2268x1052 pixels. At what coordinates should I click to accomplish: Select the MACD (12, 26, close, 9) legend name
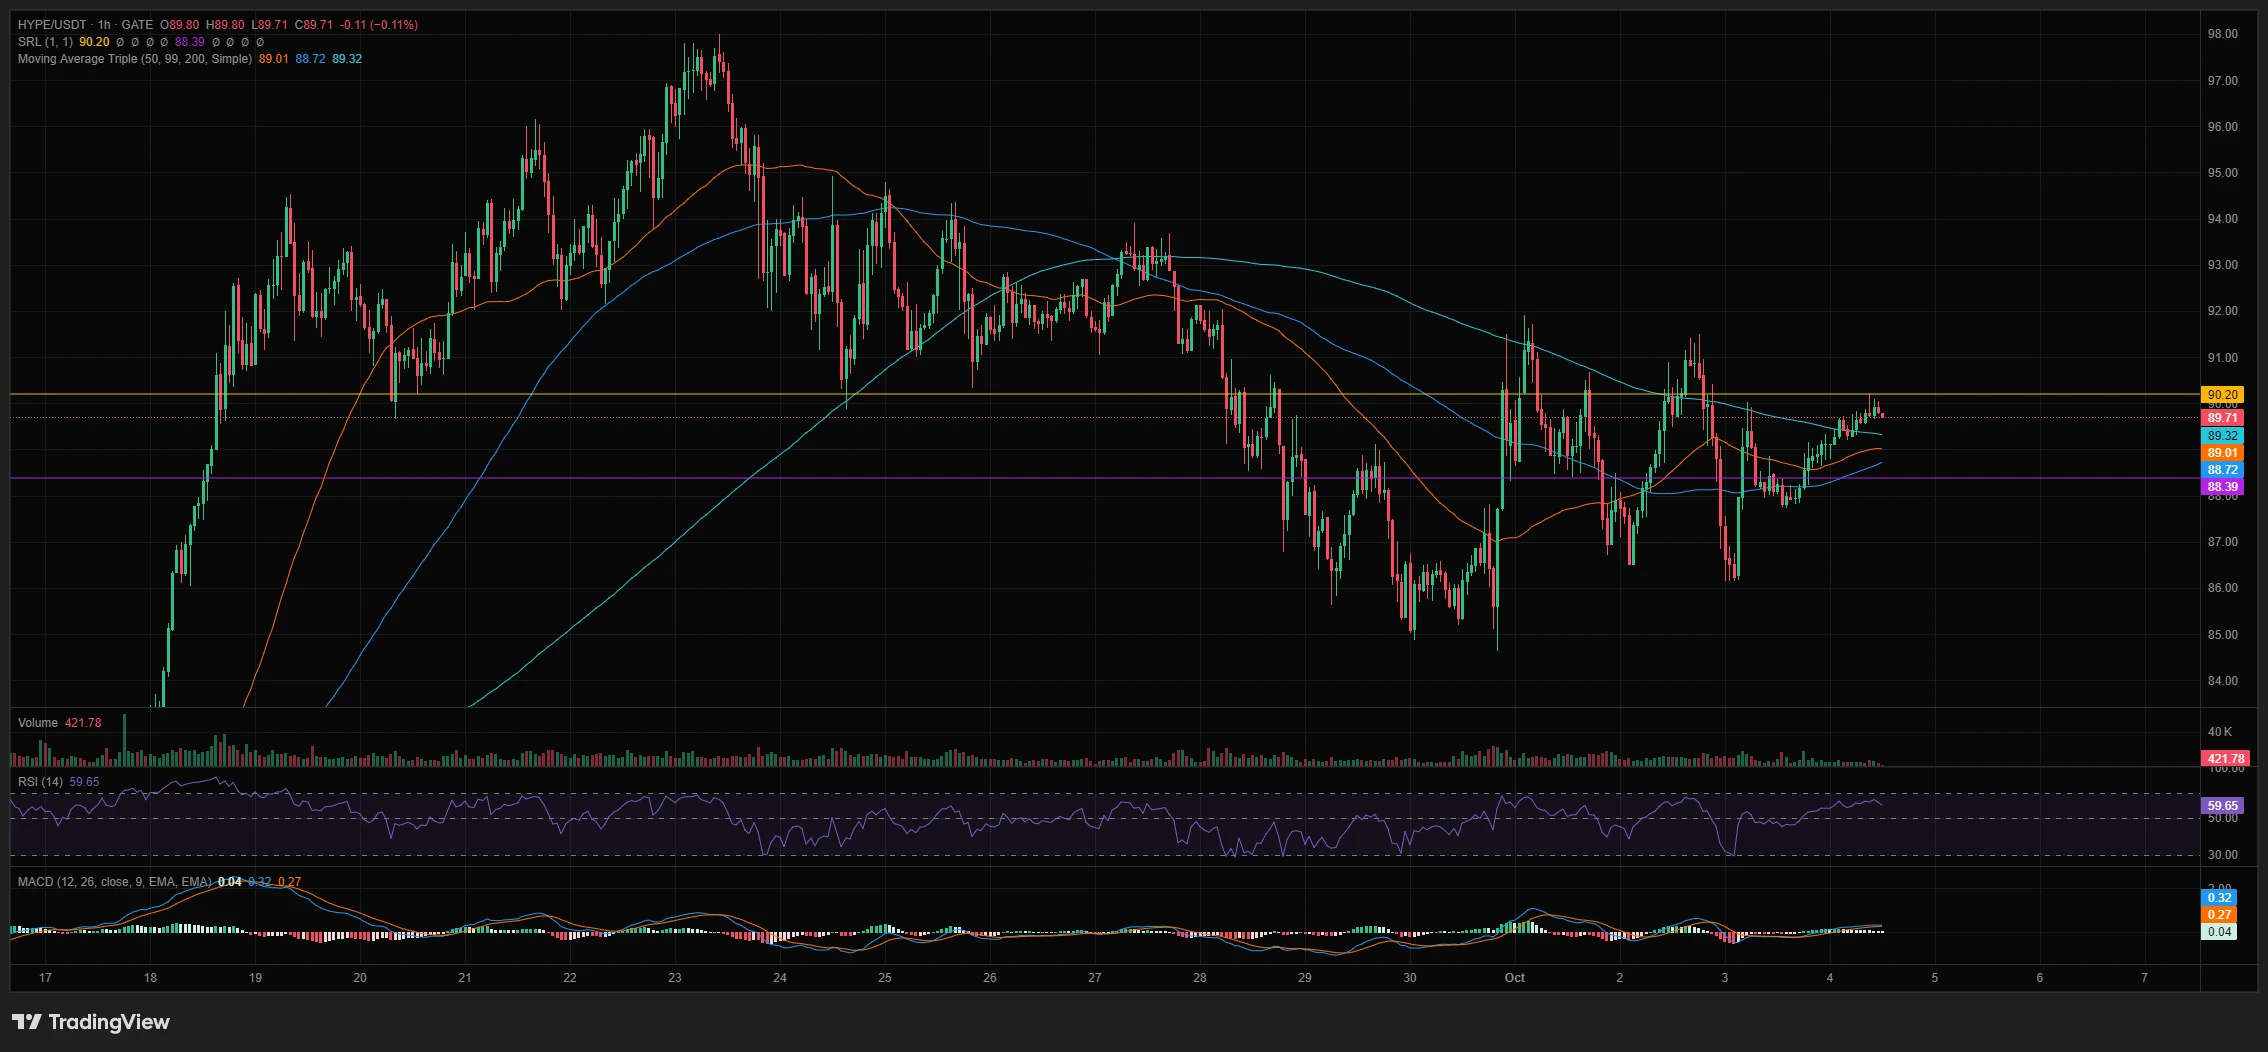pos(115,882)
